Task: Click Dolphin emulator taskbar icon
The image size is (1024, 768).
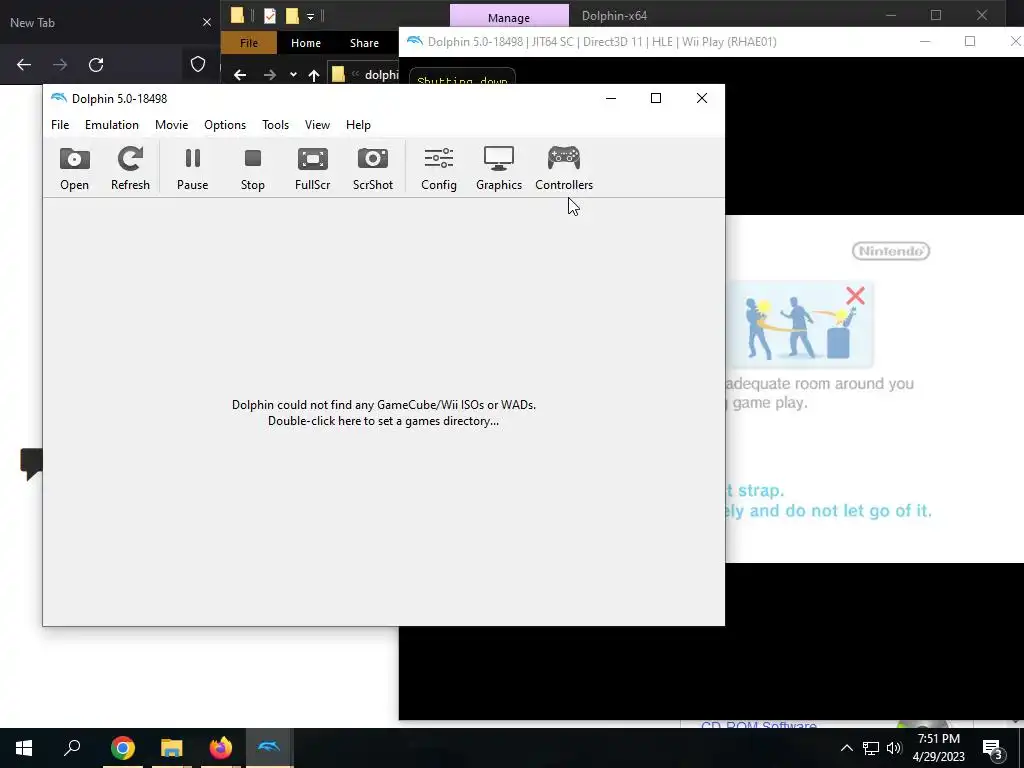Action: tap(269, 748)
